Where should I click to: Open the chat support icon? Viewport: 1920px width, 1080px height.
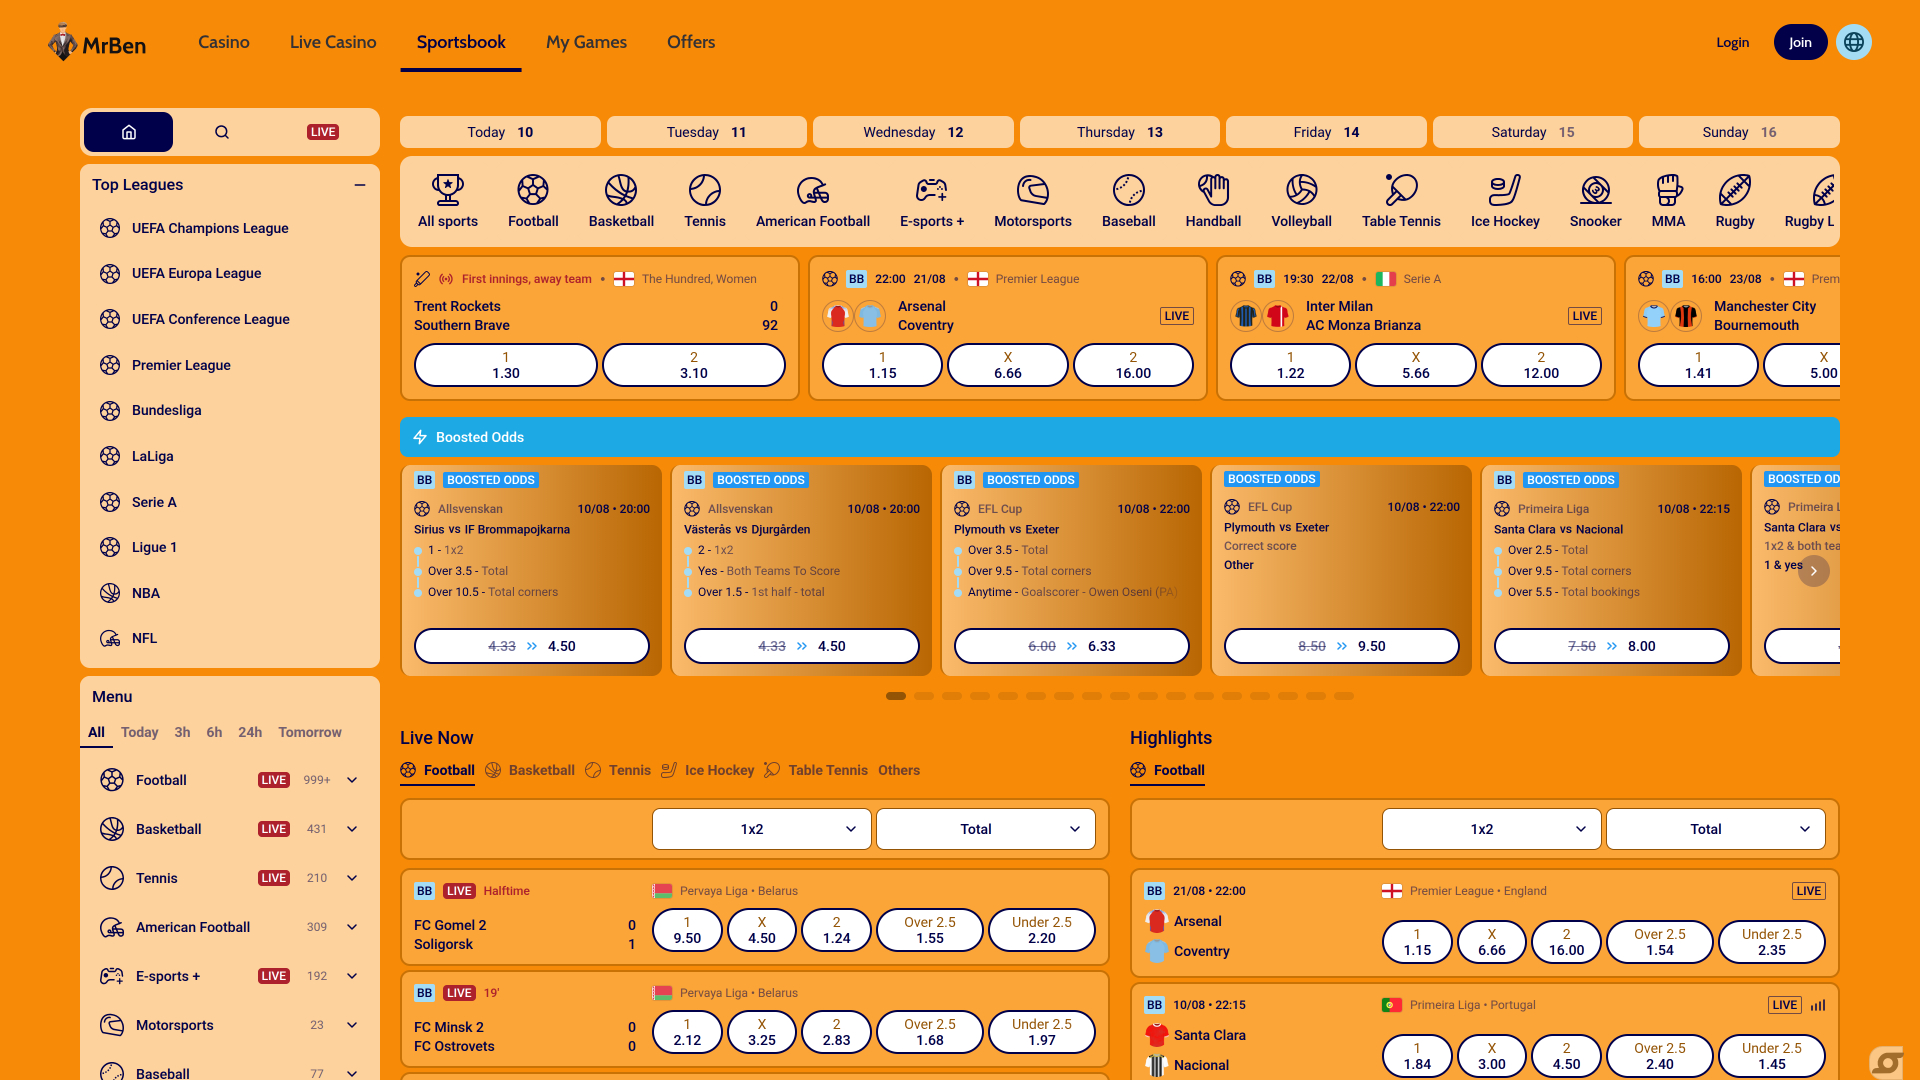pos(1888,1062)
